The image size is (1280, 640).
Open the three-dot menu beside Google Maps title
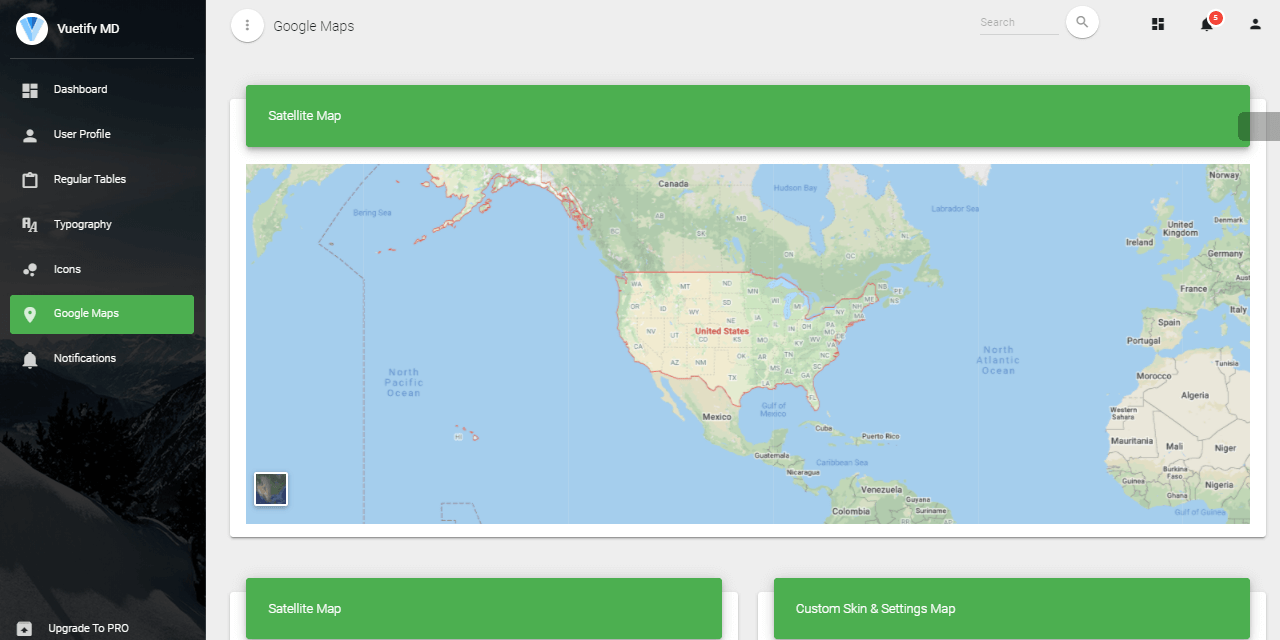pyautogui.click(x=247, y=25)
